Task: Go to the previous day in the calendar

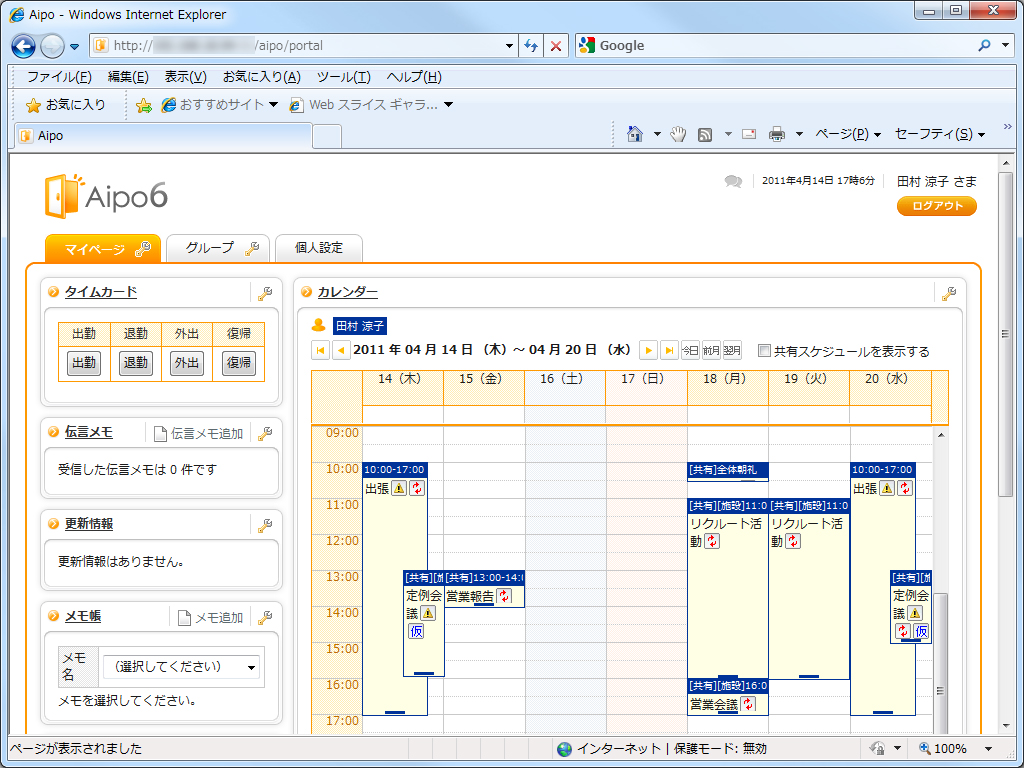Action: click(340, 351)
